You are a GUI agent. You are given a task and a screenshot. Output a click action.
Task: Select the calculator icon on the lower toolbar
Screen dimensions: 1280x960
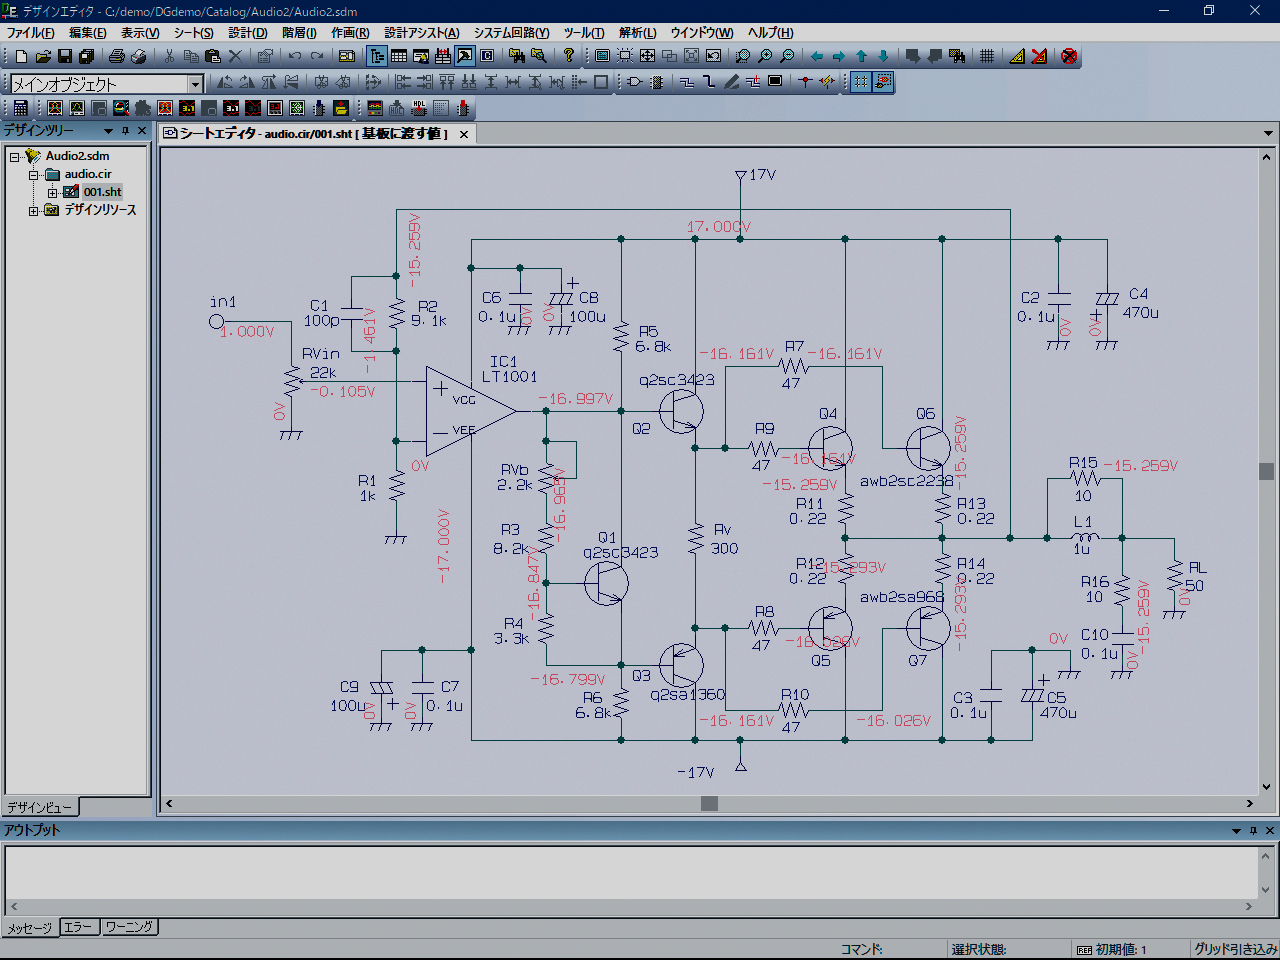point(22,108)
